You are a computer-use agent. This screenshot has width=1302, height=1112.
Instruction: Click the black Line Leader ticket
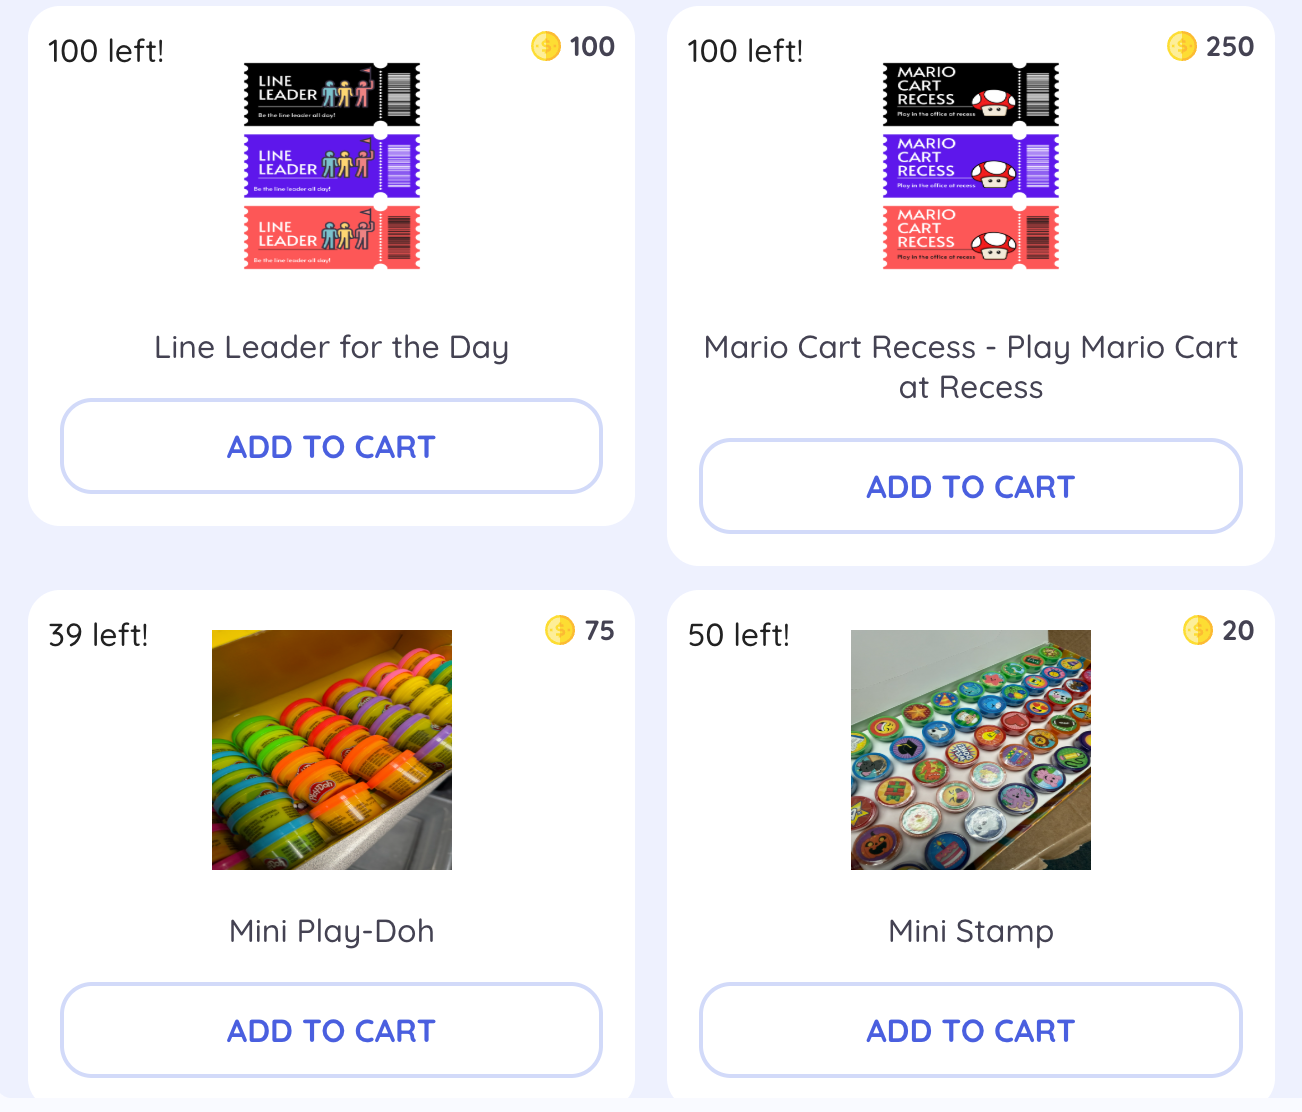[x=332, y=95]
